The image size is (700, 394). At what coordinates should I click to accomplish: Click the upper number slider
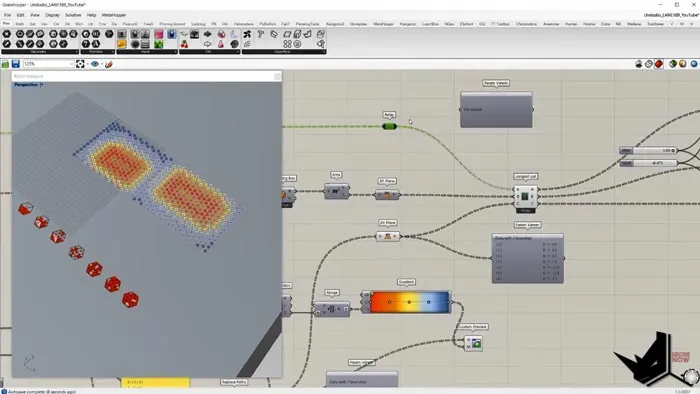tap(648, 151)
